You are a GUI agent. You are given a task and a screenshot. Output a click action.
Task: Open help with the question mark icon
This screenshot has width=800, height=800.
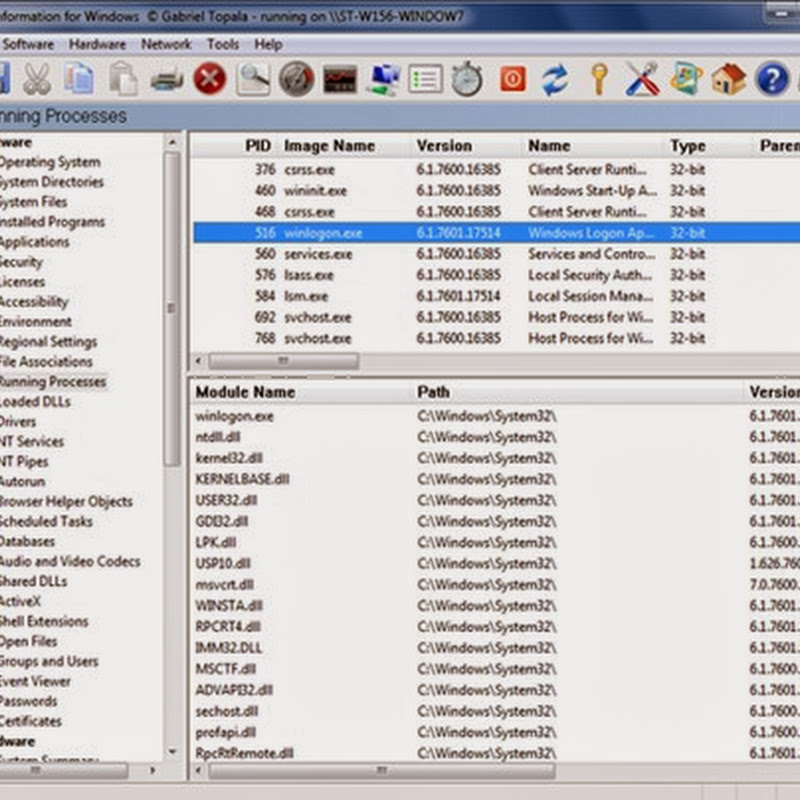(x=771, y=78)
